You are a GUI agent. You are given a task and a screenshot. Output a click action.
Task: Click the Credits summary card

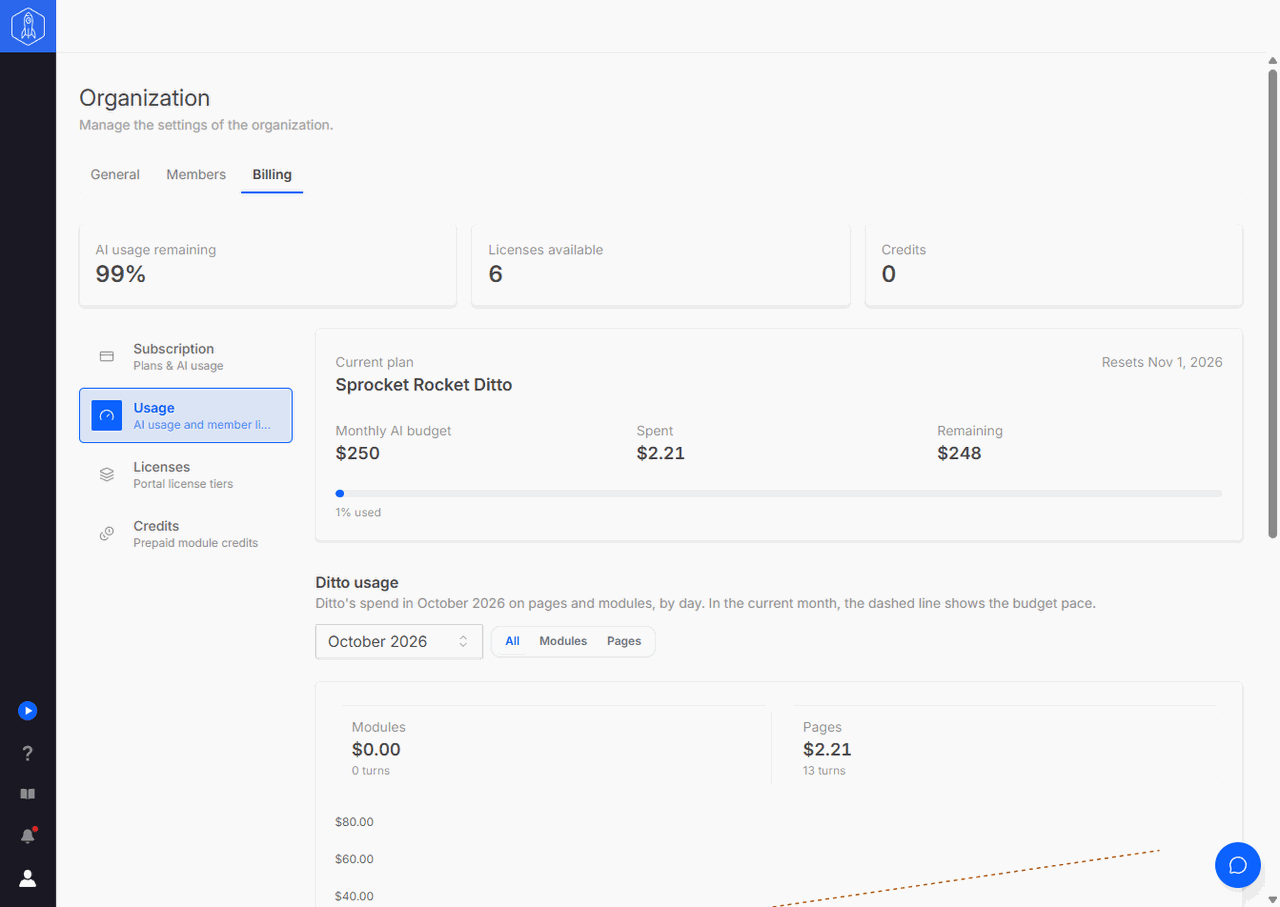[x=1054, y=265]
